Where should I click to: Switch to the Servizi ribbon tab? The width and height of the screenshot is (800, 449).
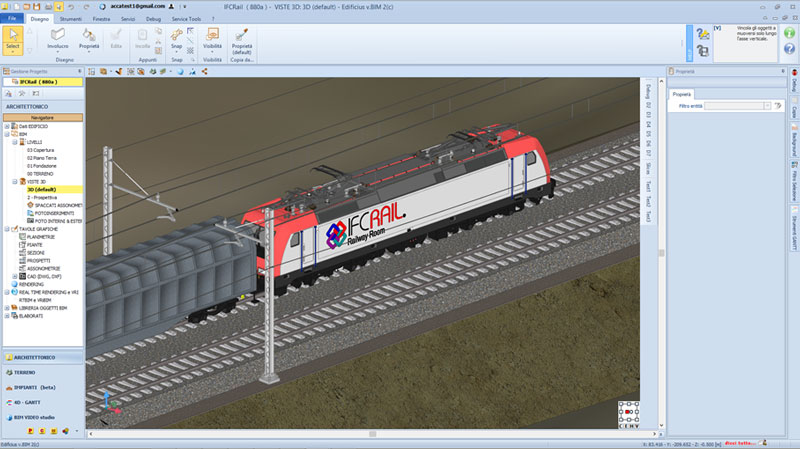tap(128, 19)
